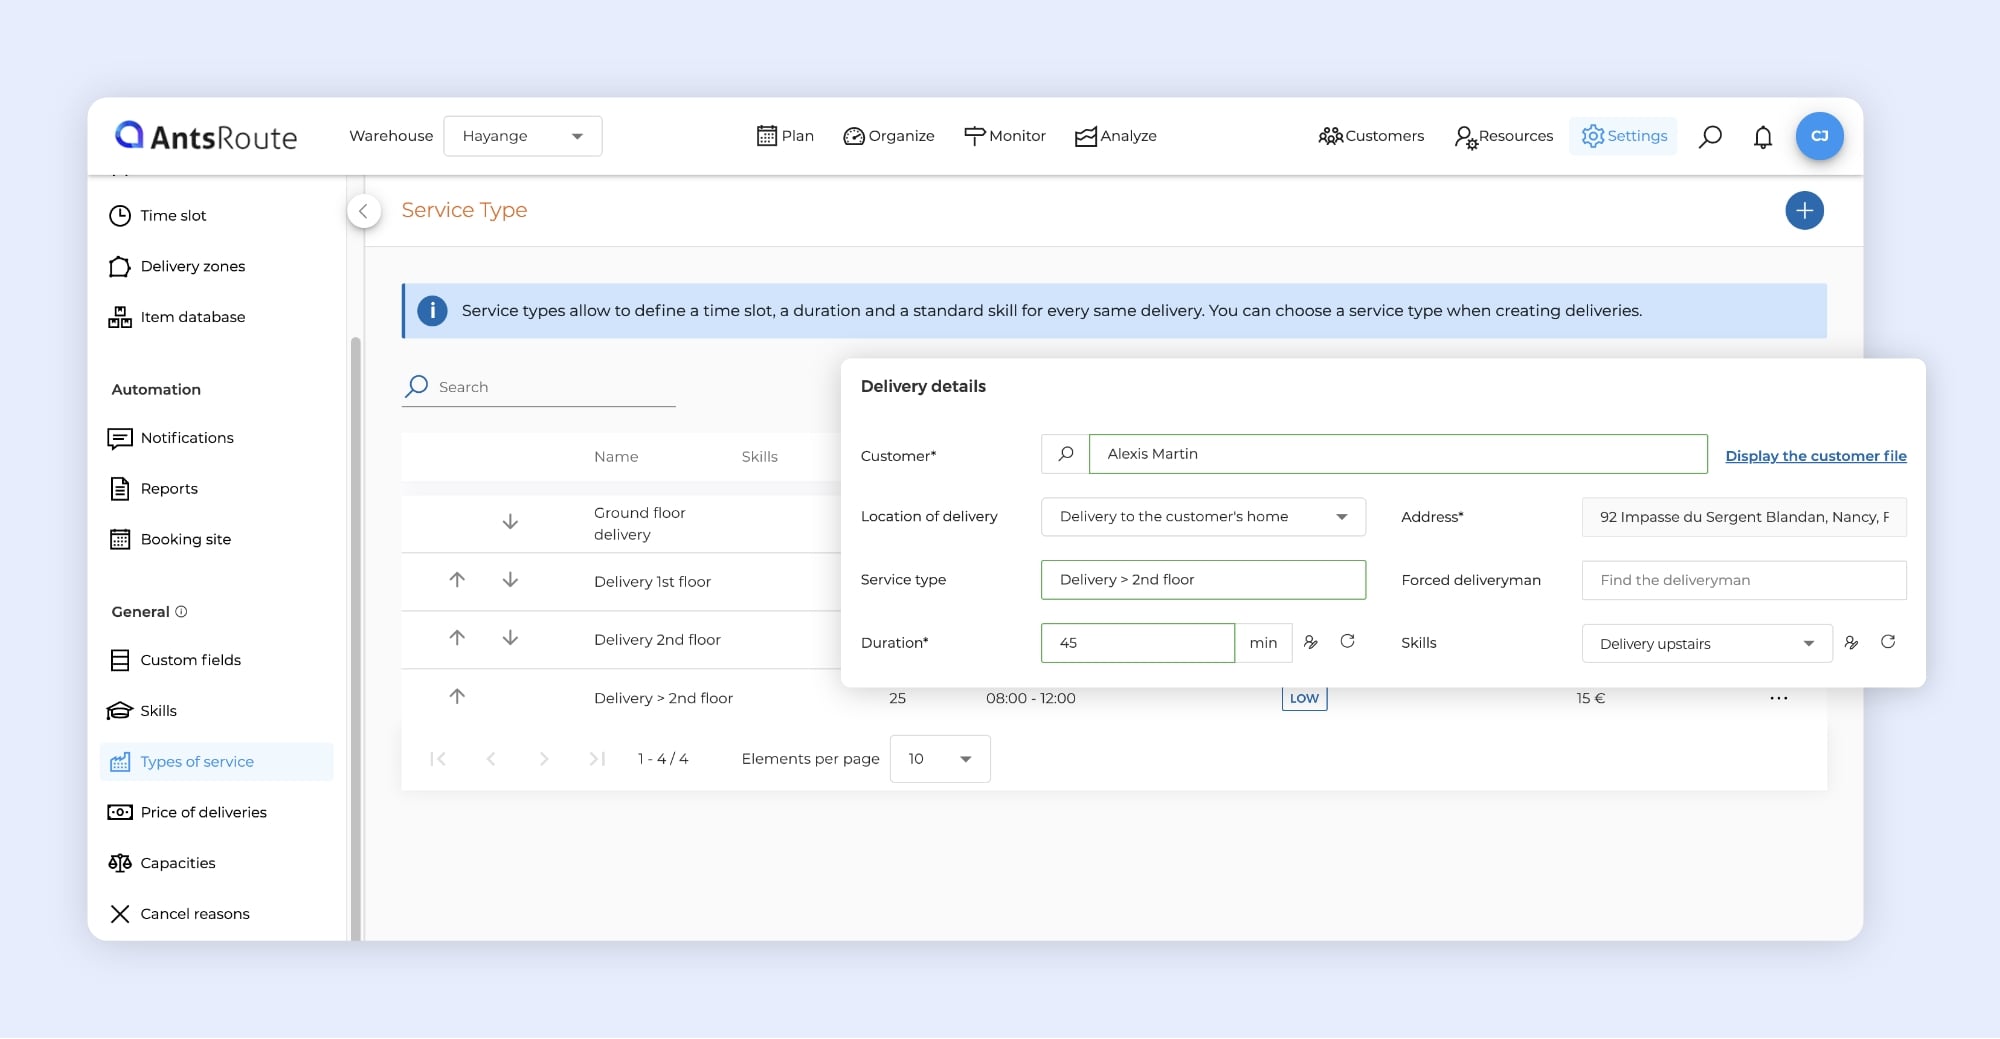2000x1039 pixels.
Task: Open the Analyze menu
Action: [x=1115, y=136]
